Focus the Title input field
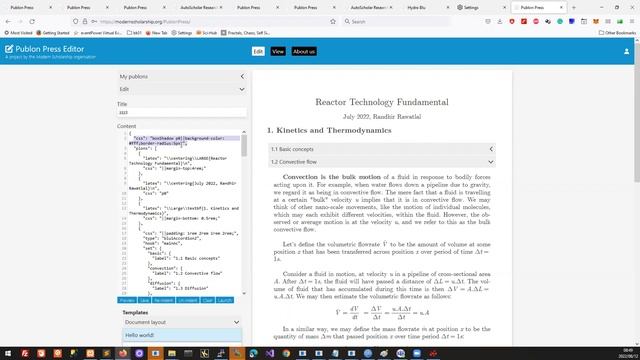Viewport: 640px width, 360px height. click(182, 112)
